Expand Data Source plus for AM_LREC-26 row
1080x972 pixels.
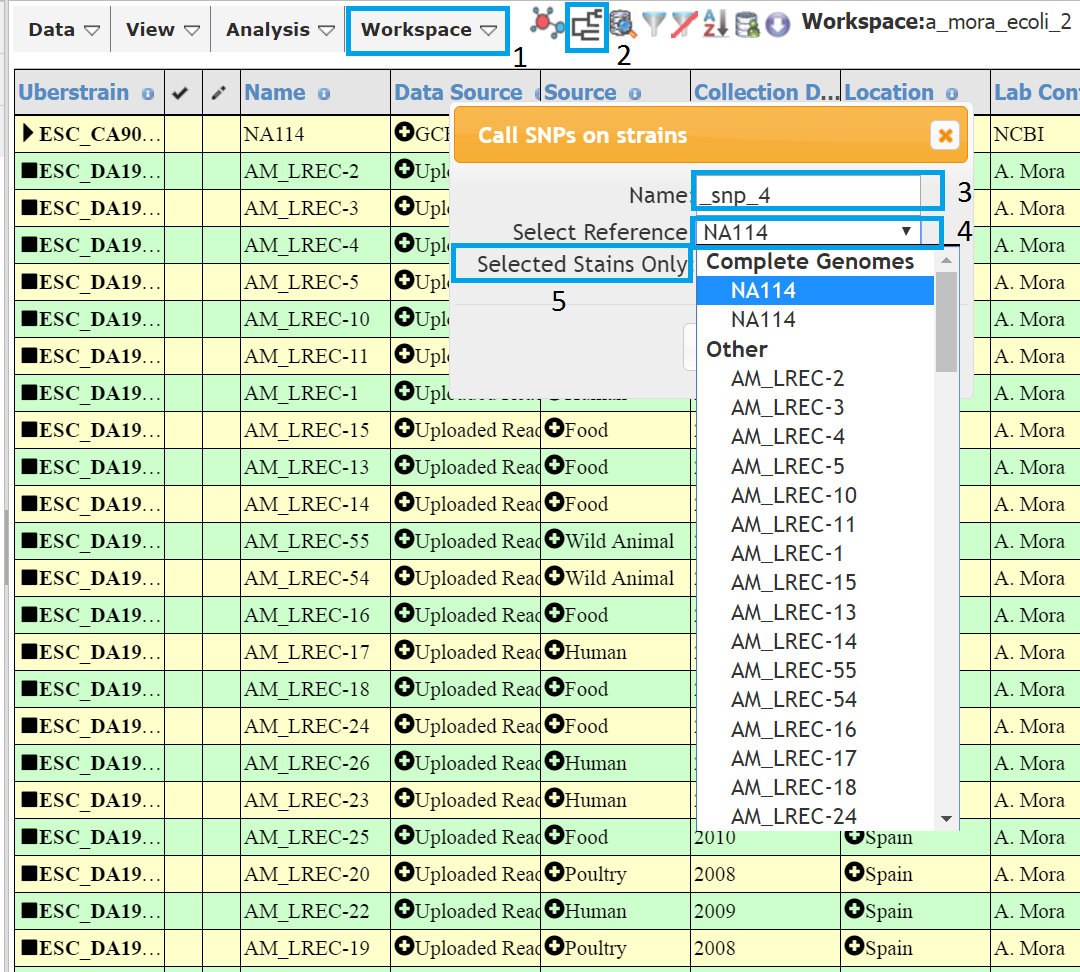tap(404, 761)
